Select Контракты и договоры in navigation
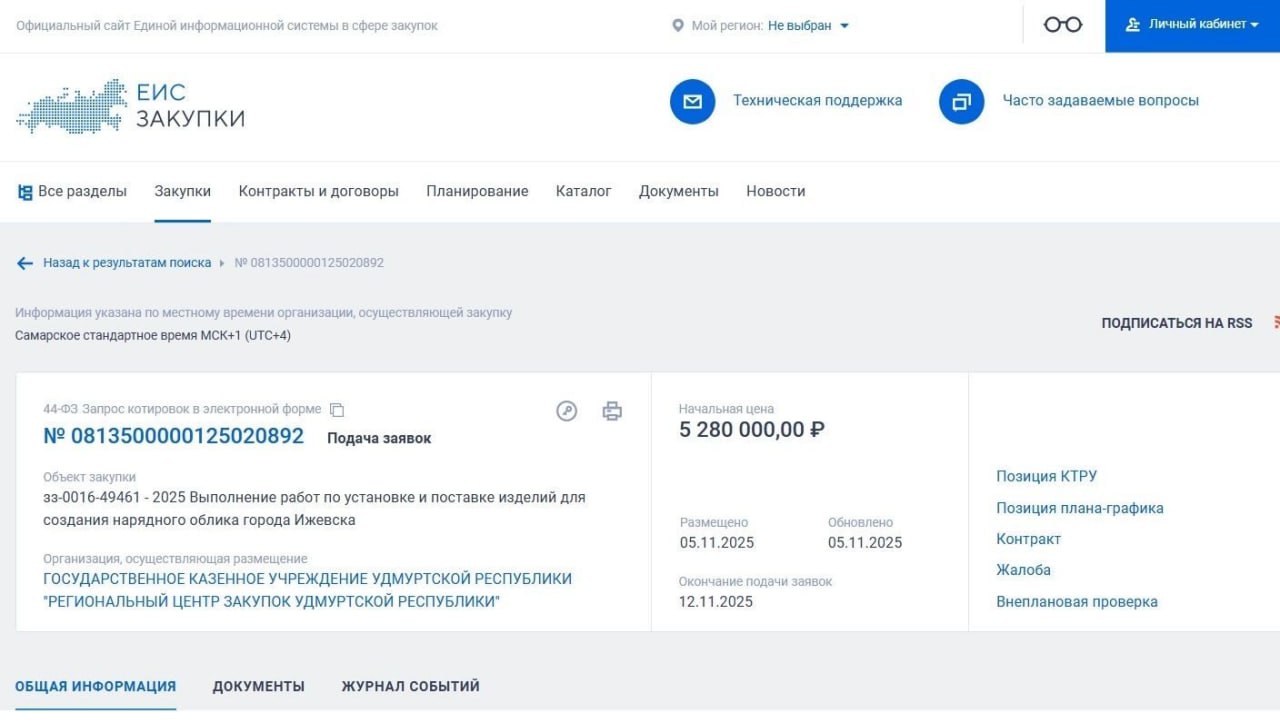 (x=317, y=191)
